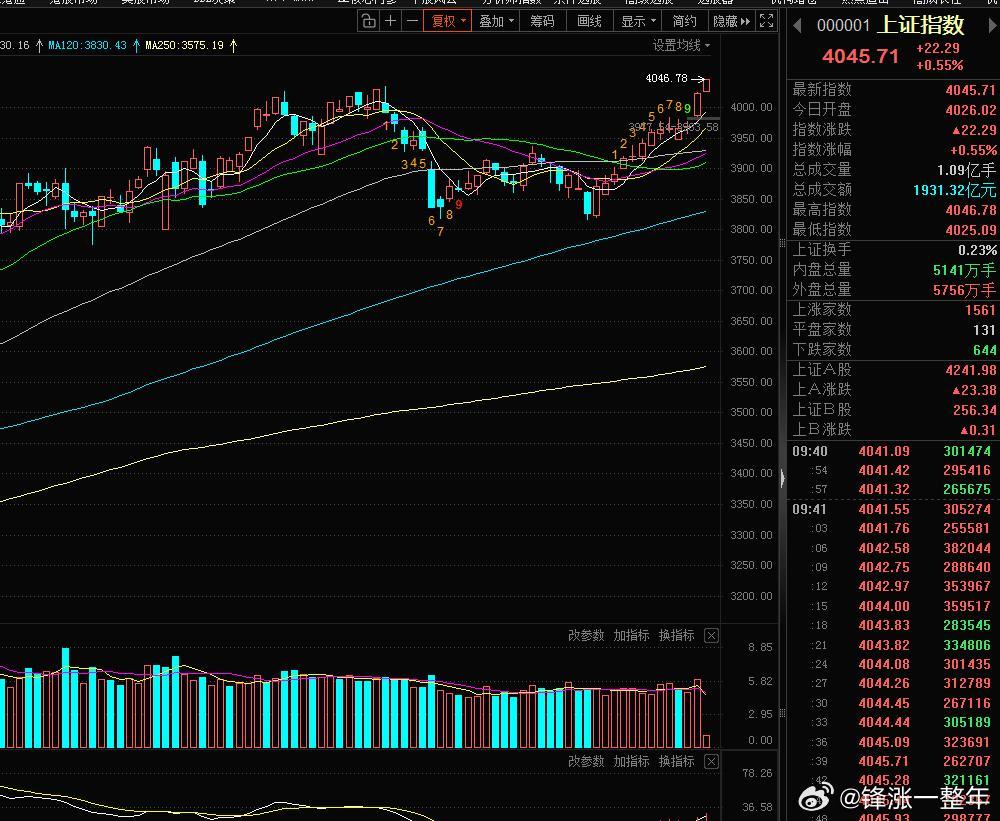Screen dimensions: 1000x821
Task: Close the lower KDJ indicator panel X icon
Action: (x=711, y=761)
